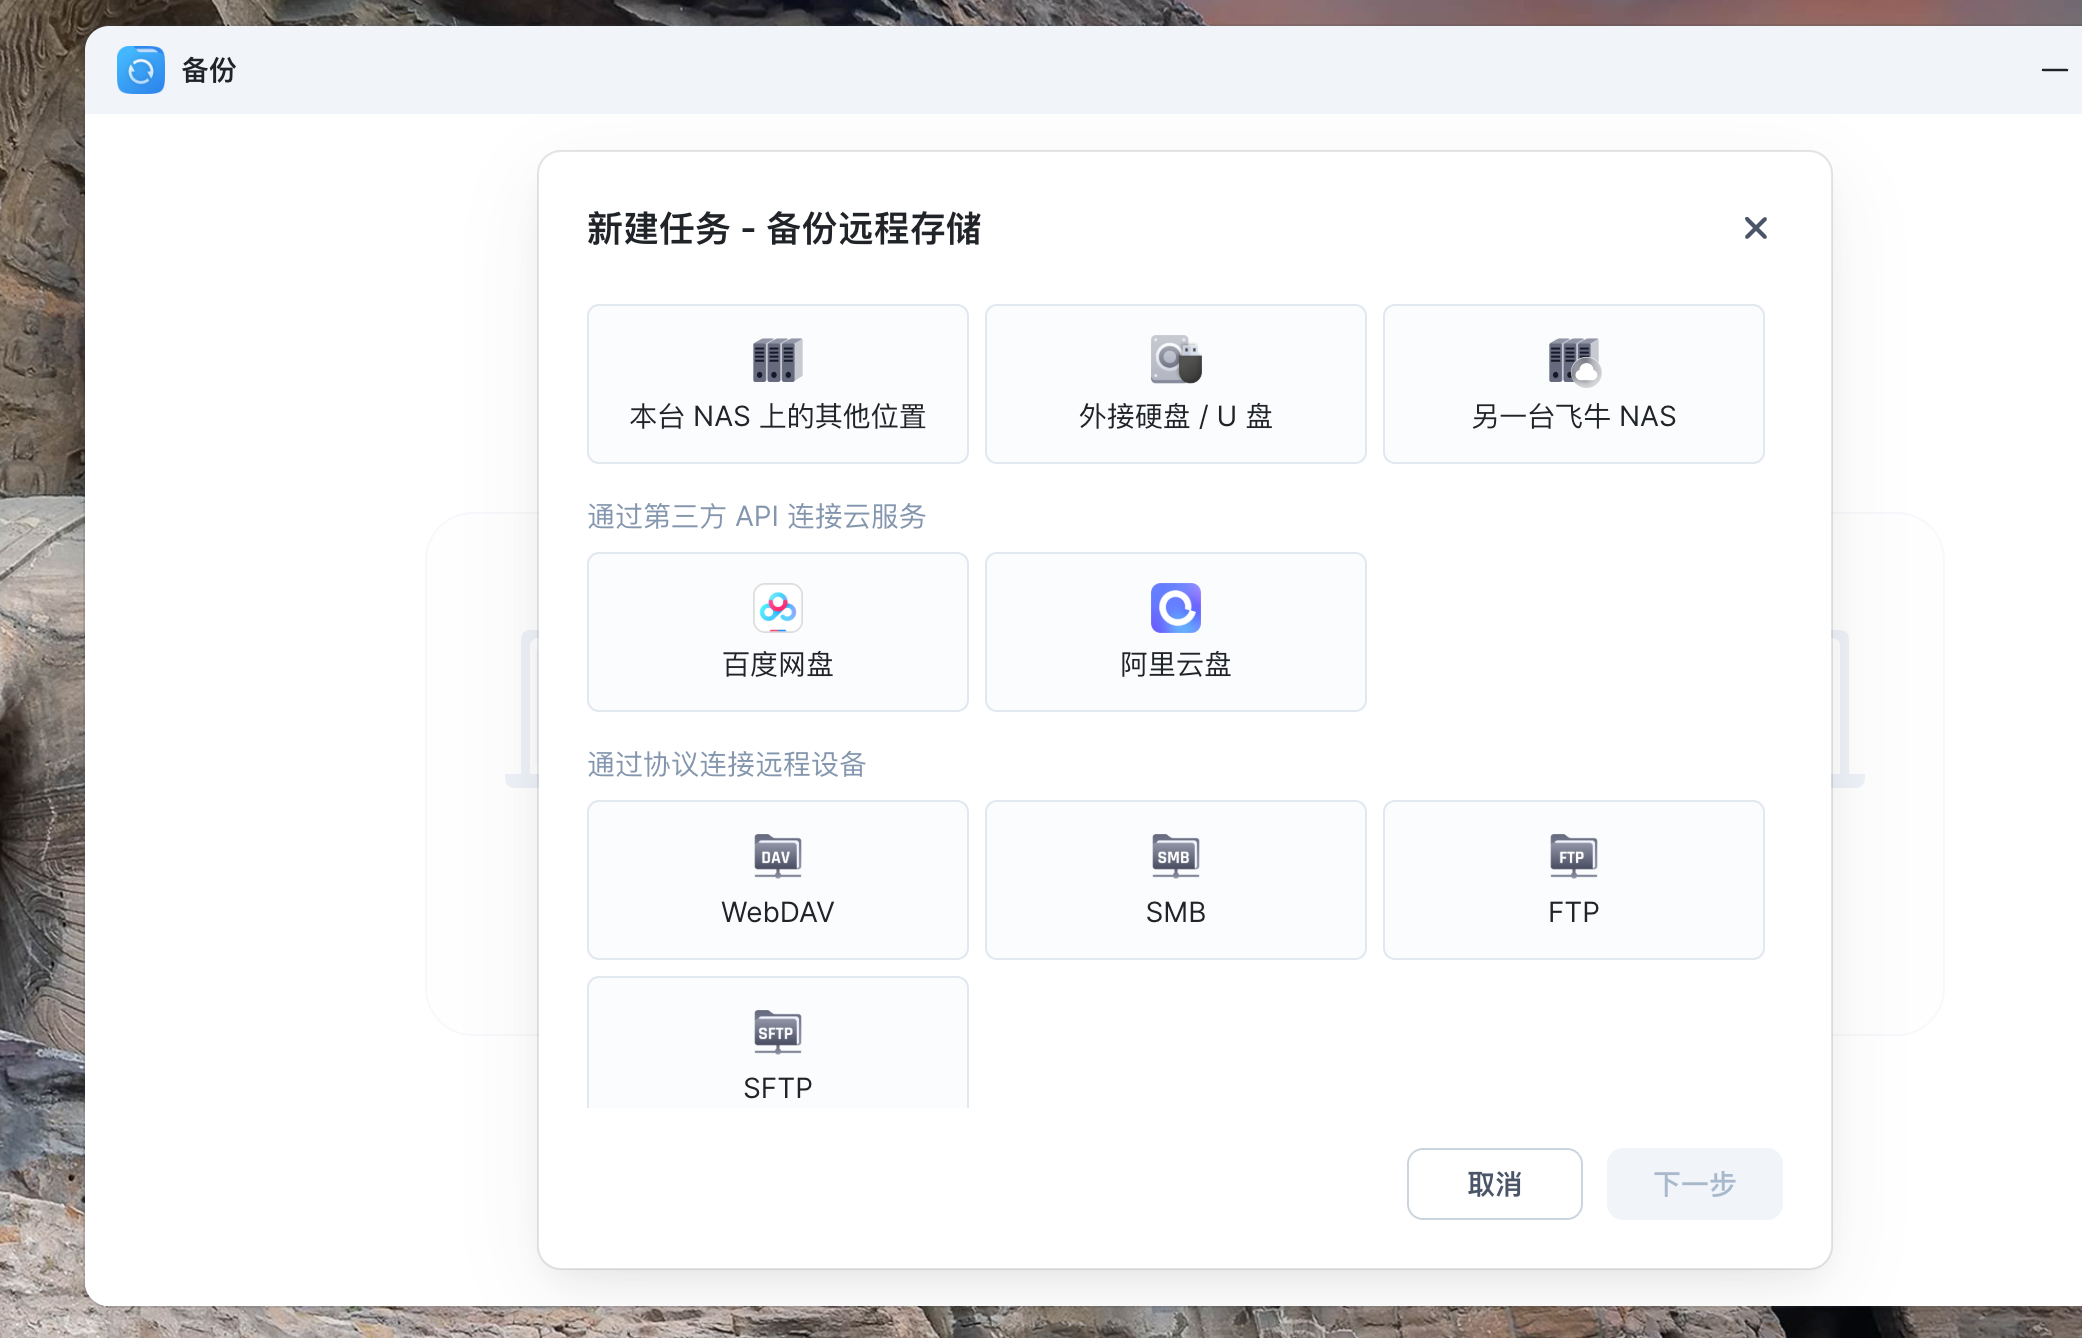This screenshot has height=1338, width=2082.
Task: Click the SFTP folder icon
Action: pyautogui.click(x=777, y=1032)
